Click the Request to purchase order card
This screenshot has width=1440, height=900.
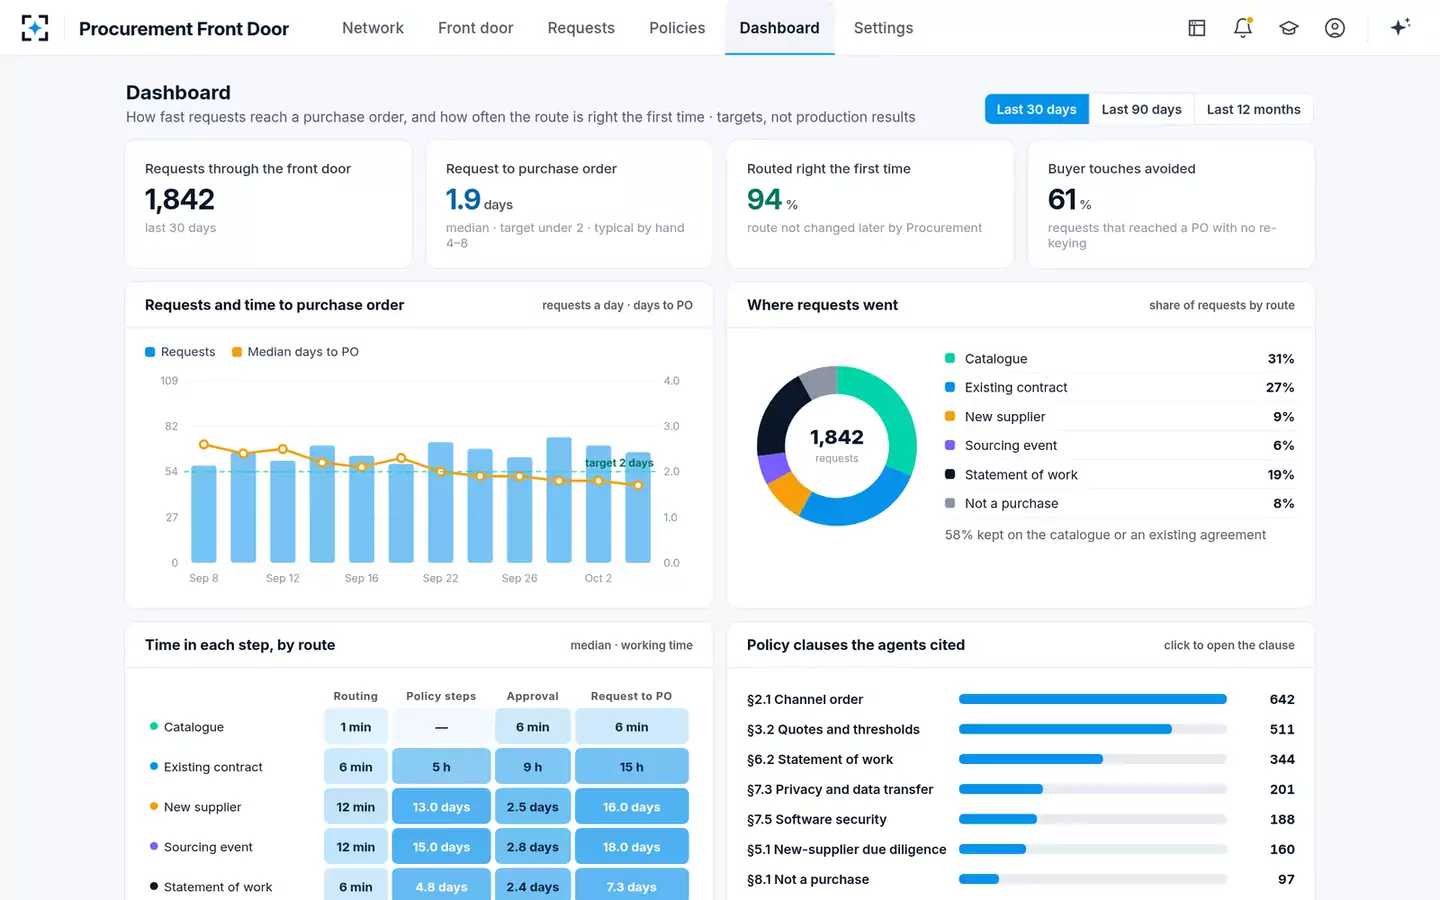tap(569, 204)
